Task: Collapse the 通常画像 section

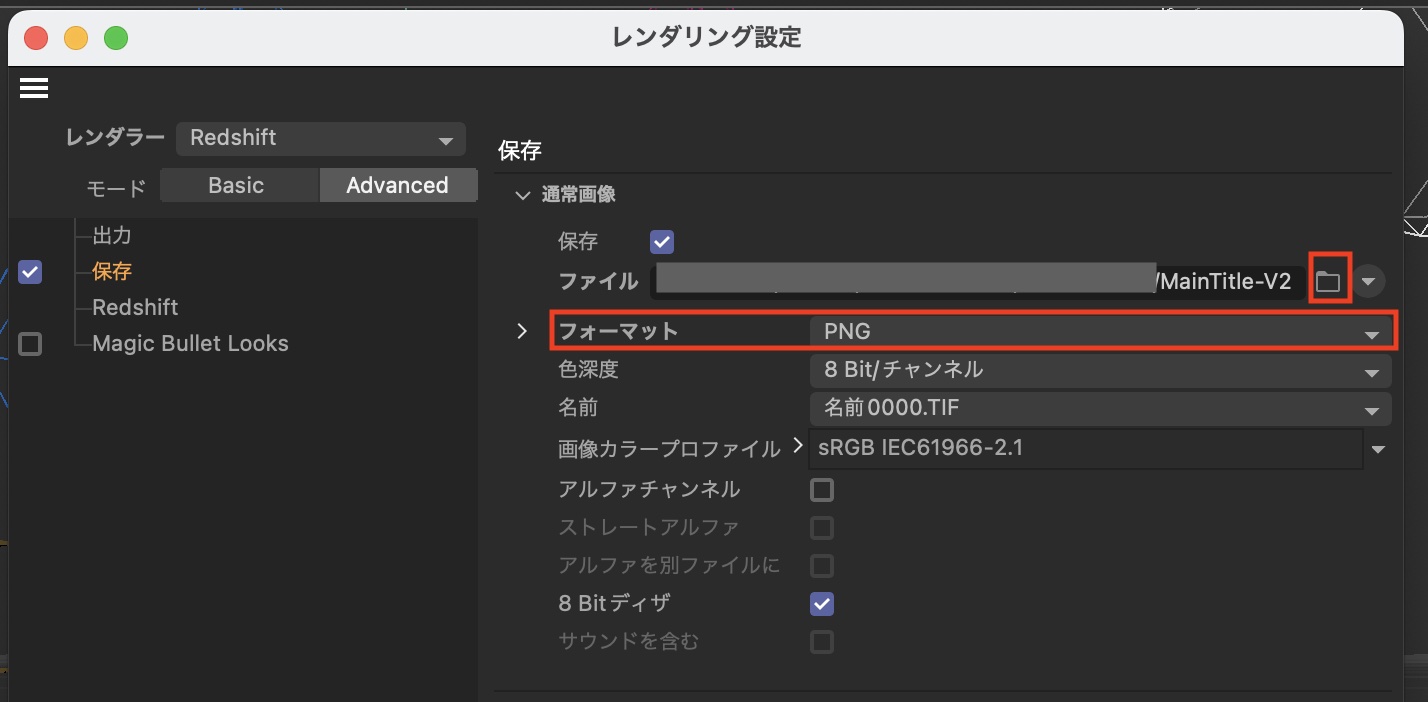Action: (x=522, y=195)
